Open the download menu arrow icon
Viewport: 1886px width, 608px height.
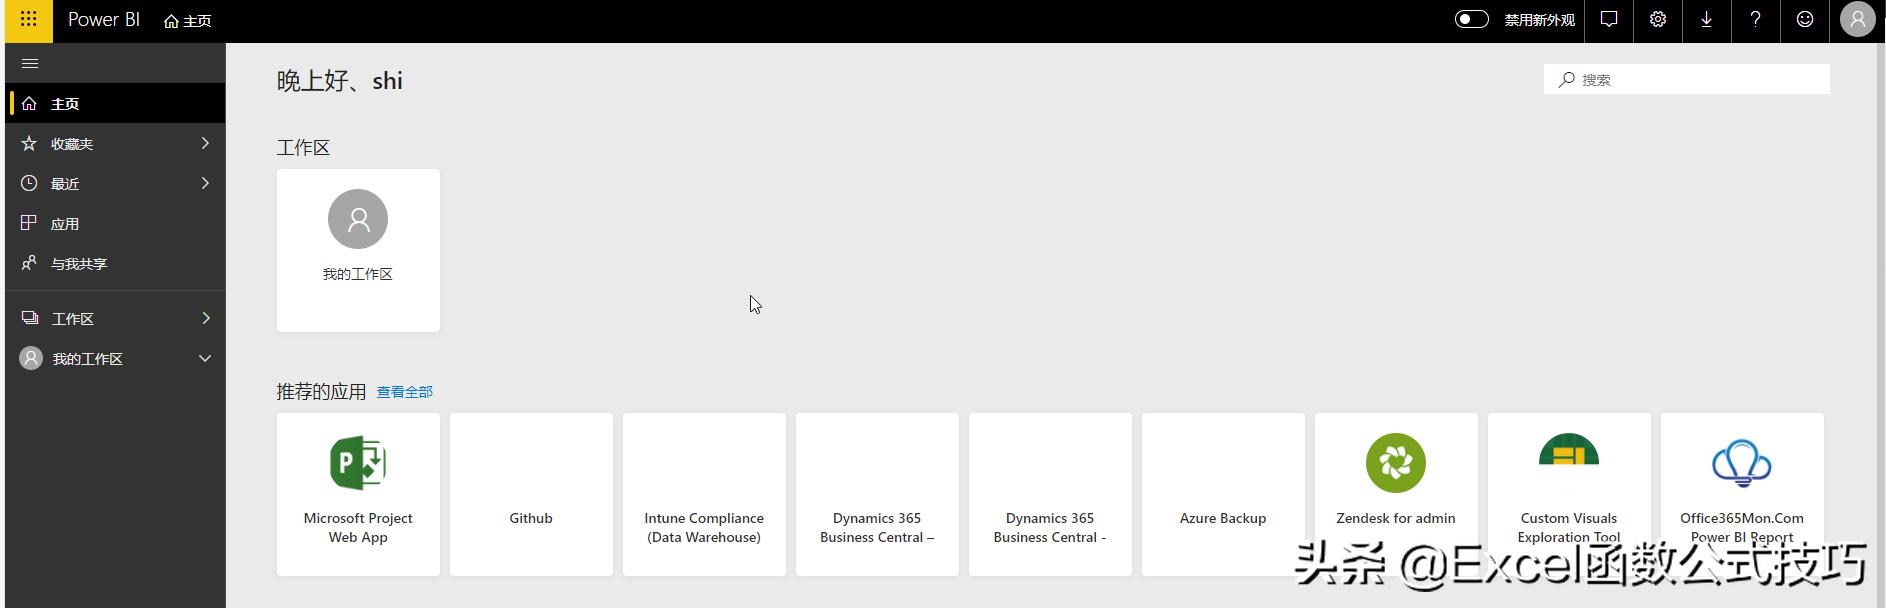[1707, 20]
